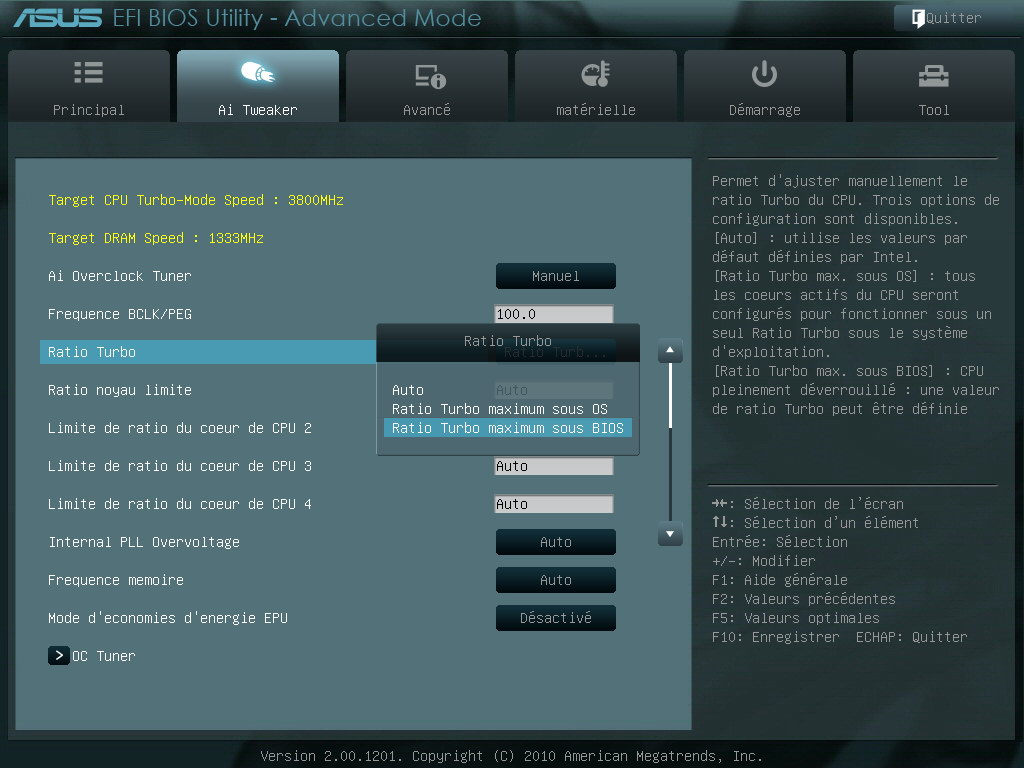Select the Ratio noyau limite row
Viewport: 1024px width, 768px height.
(120, 390)
